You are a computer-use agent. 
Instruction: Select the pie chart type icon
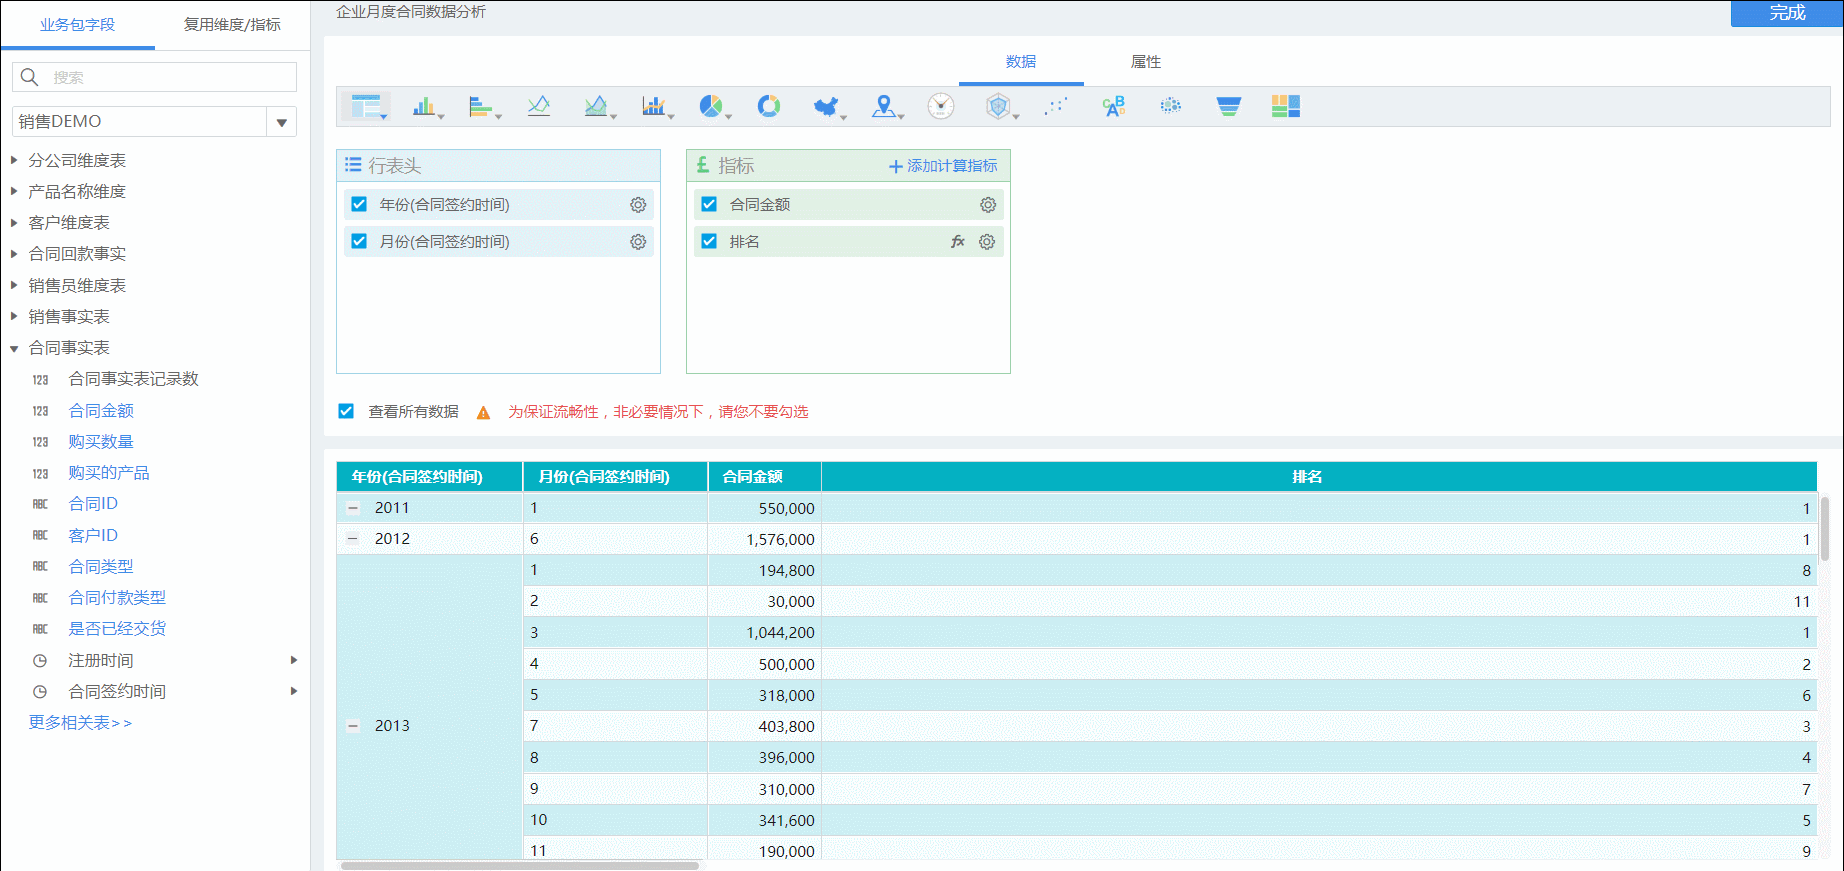(x=711, y=106)
